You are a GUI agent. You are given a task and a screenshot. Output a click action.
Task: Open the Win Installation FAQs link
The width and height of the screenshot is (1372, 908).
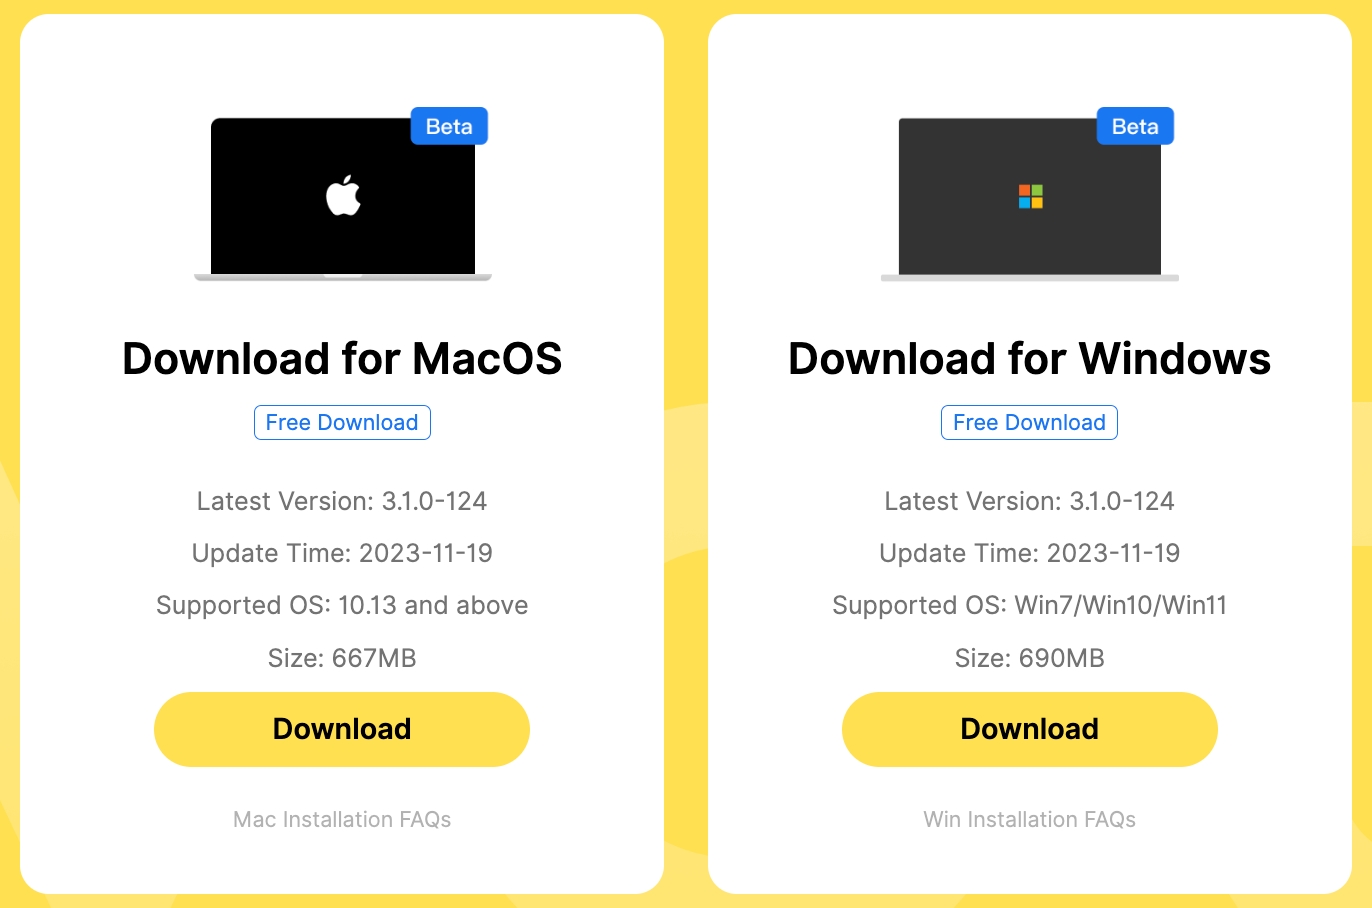[x=1030, y=819]
